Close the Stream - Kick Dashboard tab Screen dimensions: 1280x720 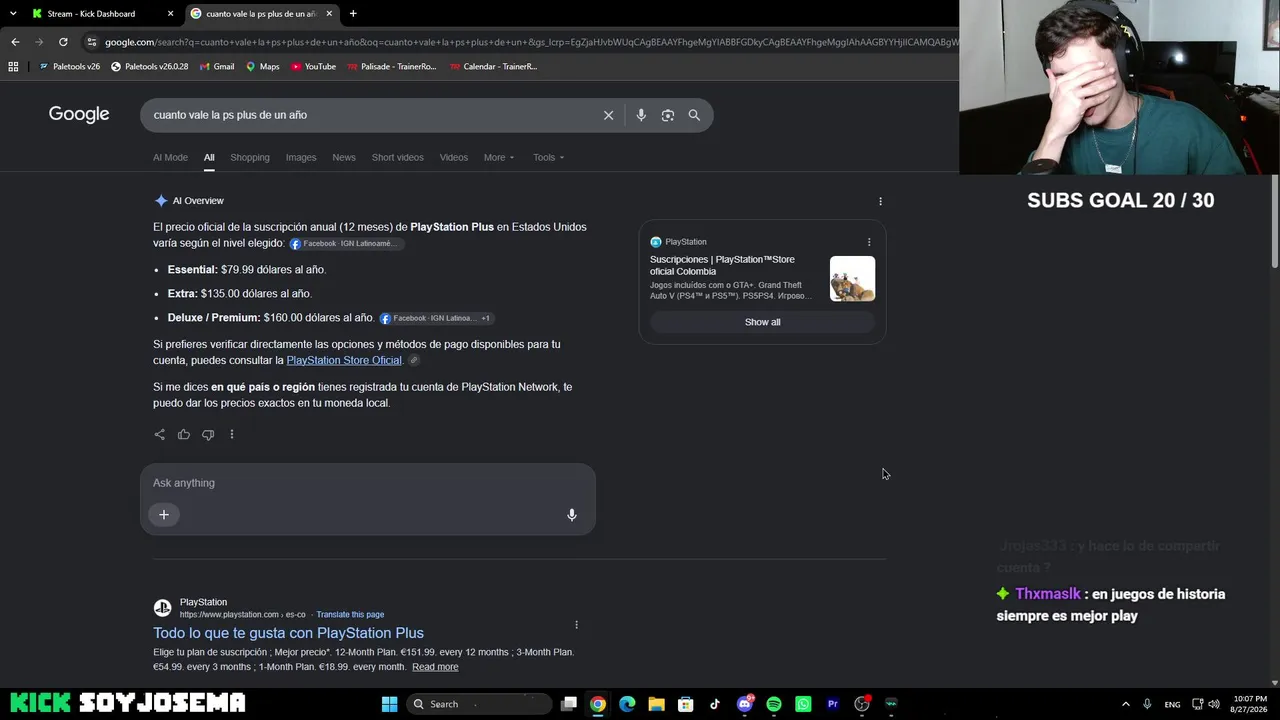pyautogui.click(x=170, y=14)
